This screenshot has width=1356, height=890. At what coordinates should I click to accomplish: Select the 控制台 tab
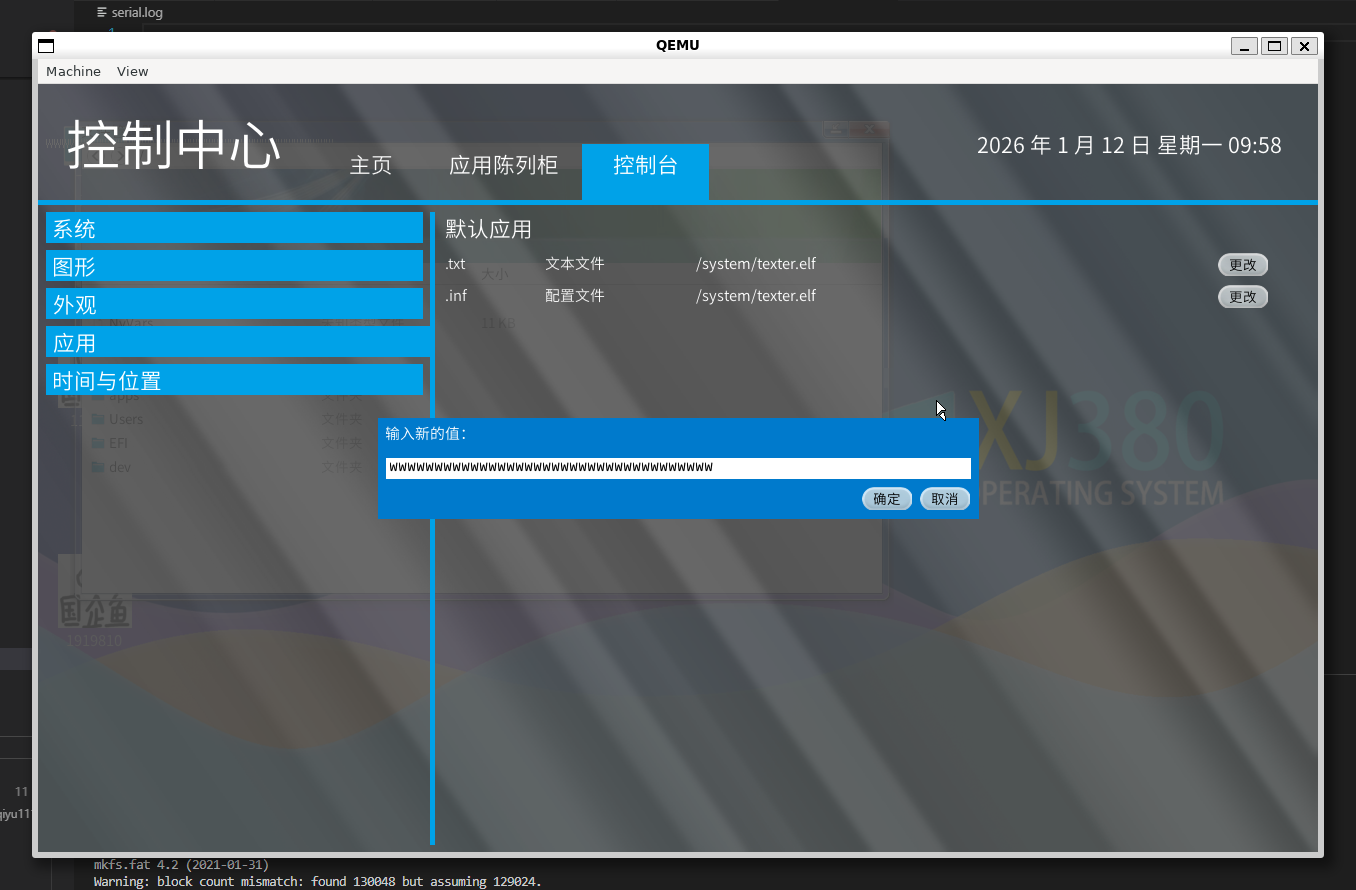[645, 166]
